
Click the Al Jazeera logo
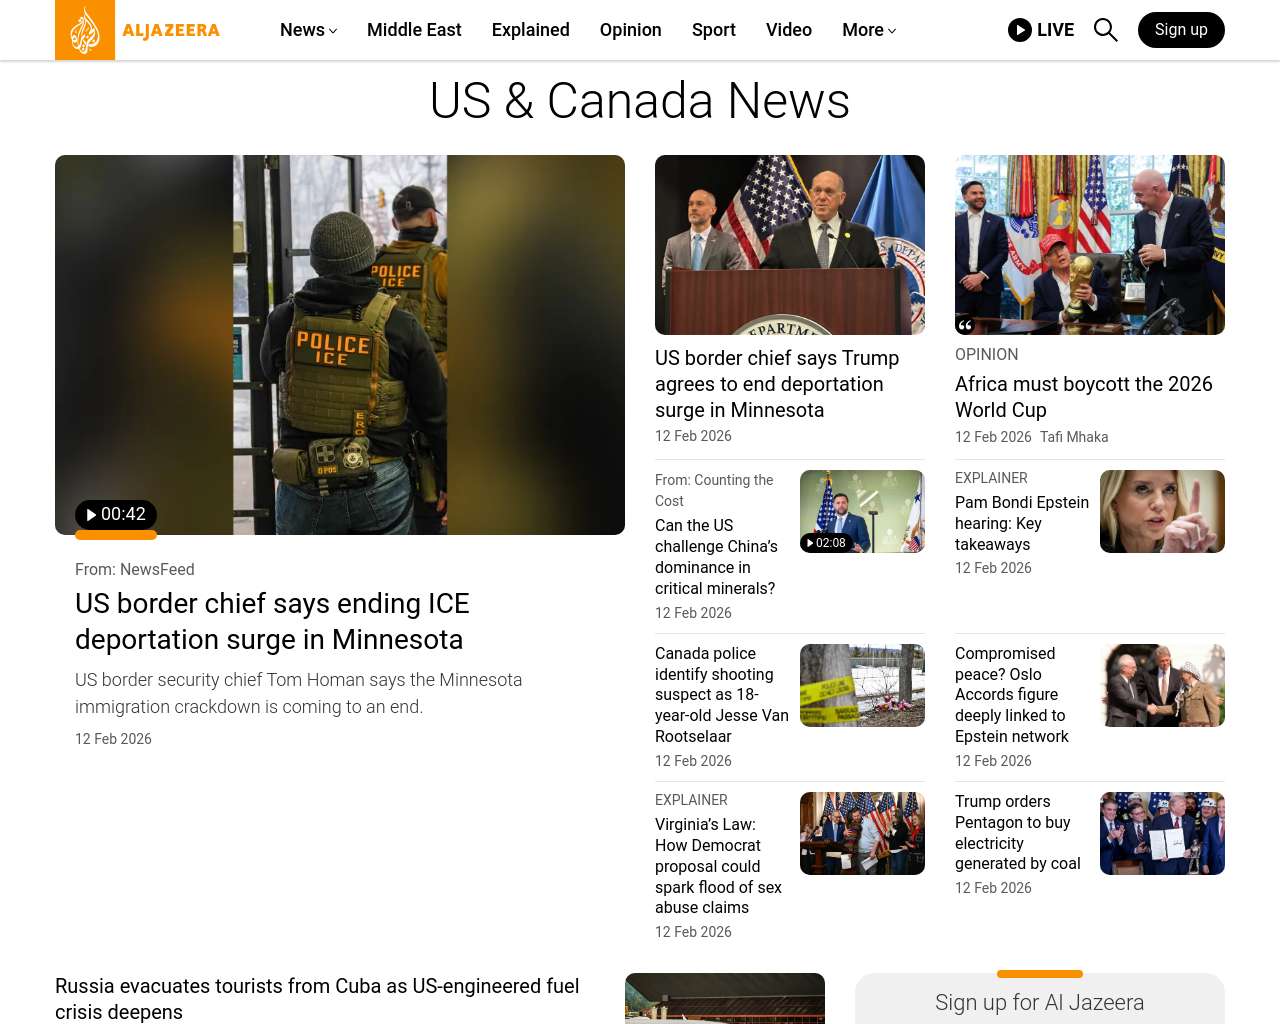(x=138, y=30)
